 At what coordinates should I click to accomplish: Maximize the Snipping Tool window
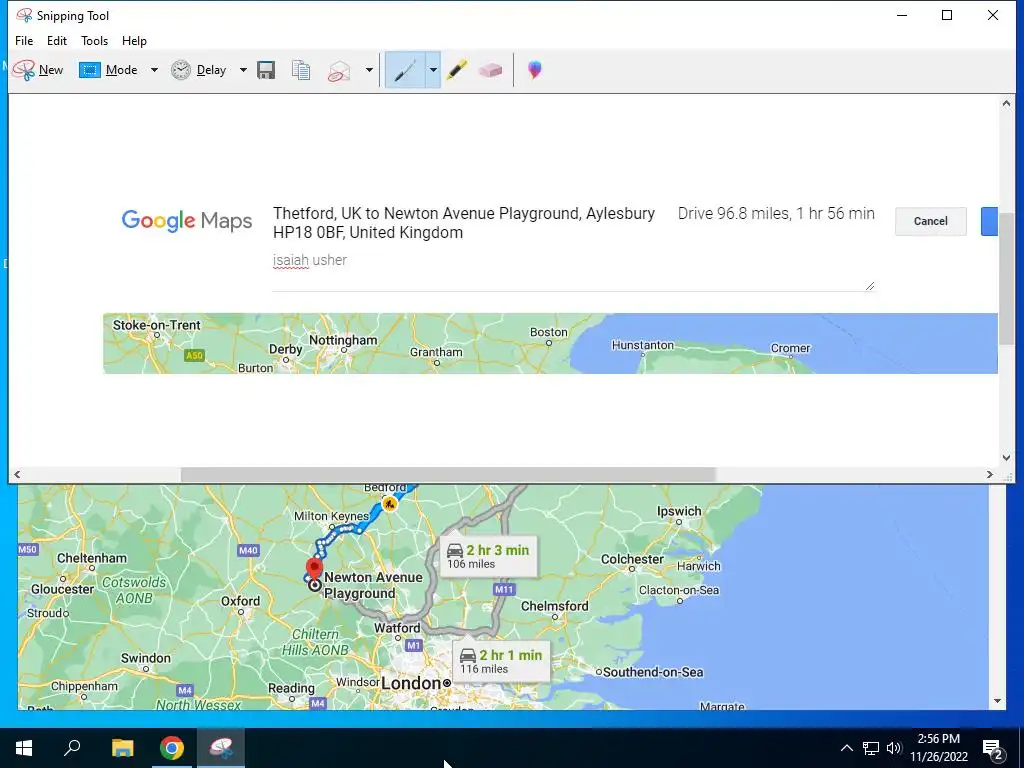tap(947, 15)
